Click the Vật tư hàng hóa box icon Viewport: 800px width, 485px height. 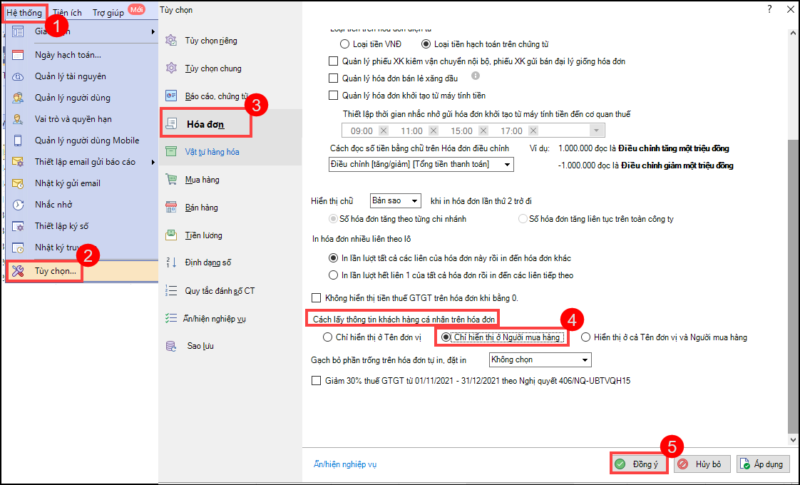tap(171, 151)
